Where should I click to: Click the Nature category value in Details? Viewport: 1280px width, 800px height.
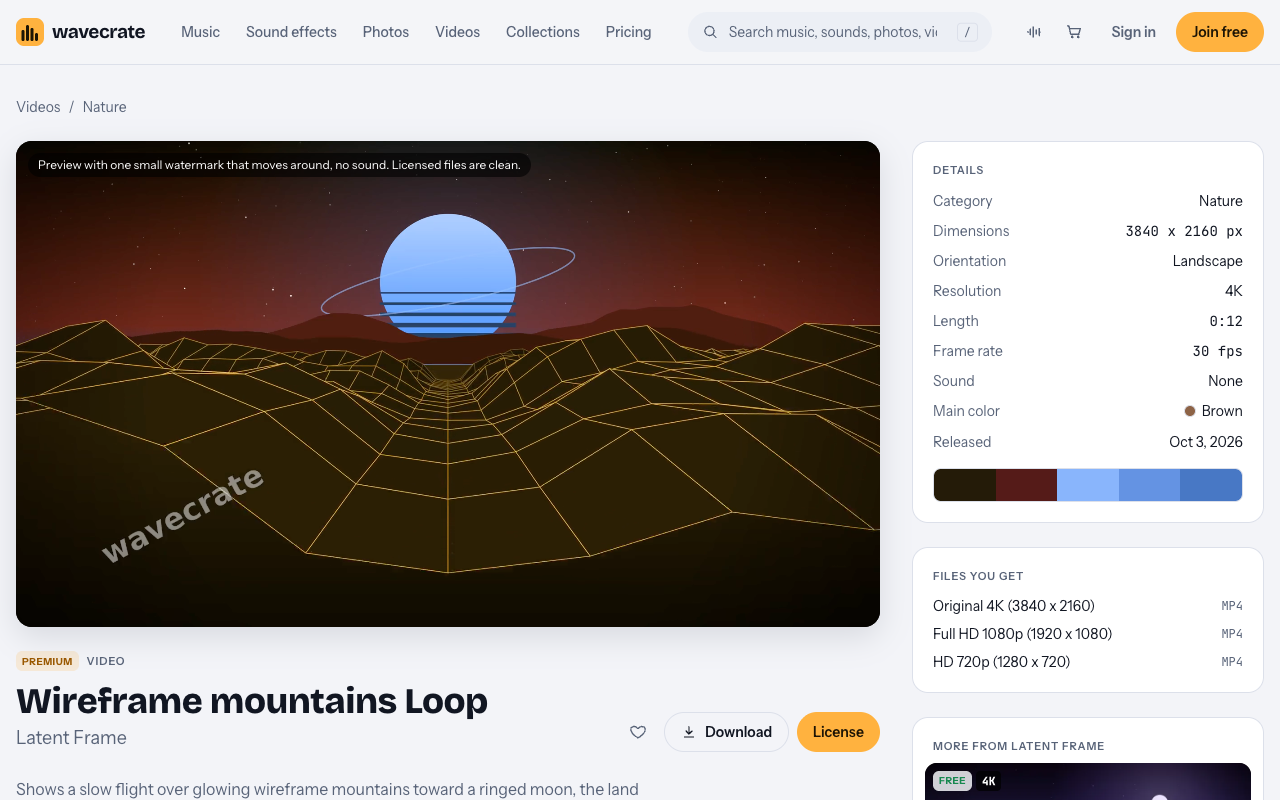(x=1221, y=201)
